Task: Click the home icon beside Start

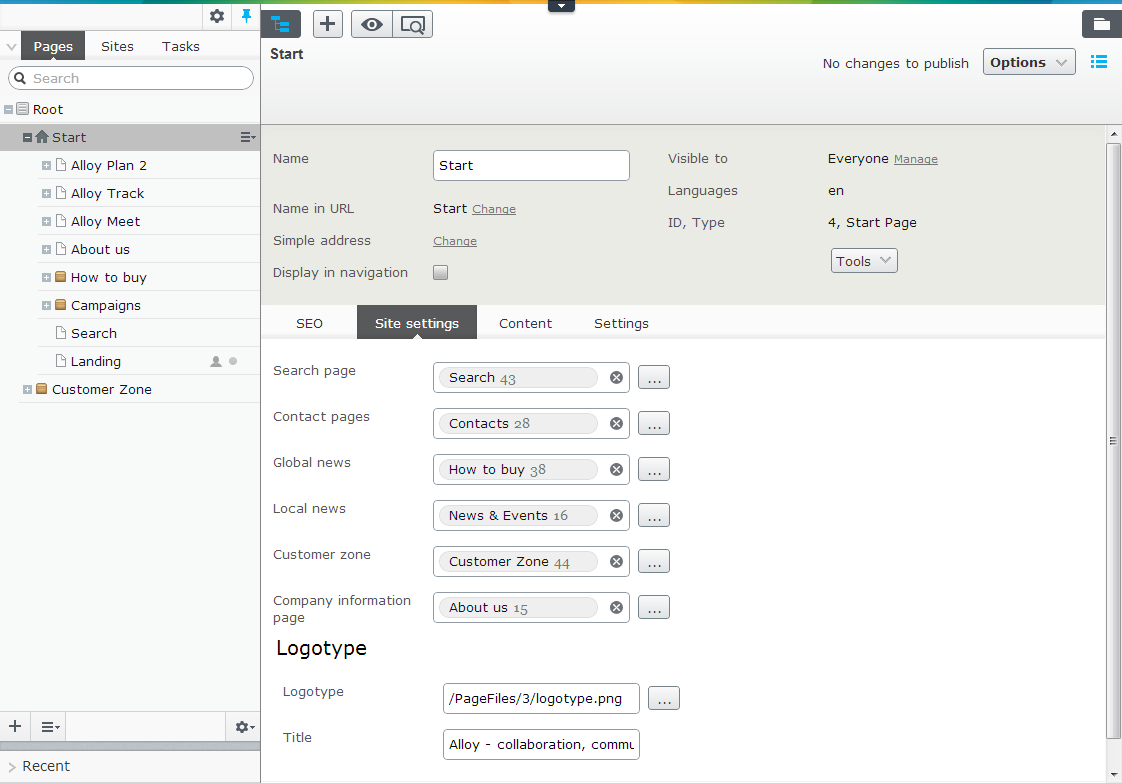Action: click(42, 137)
